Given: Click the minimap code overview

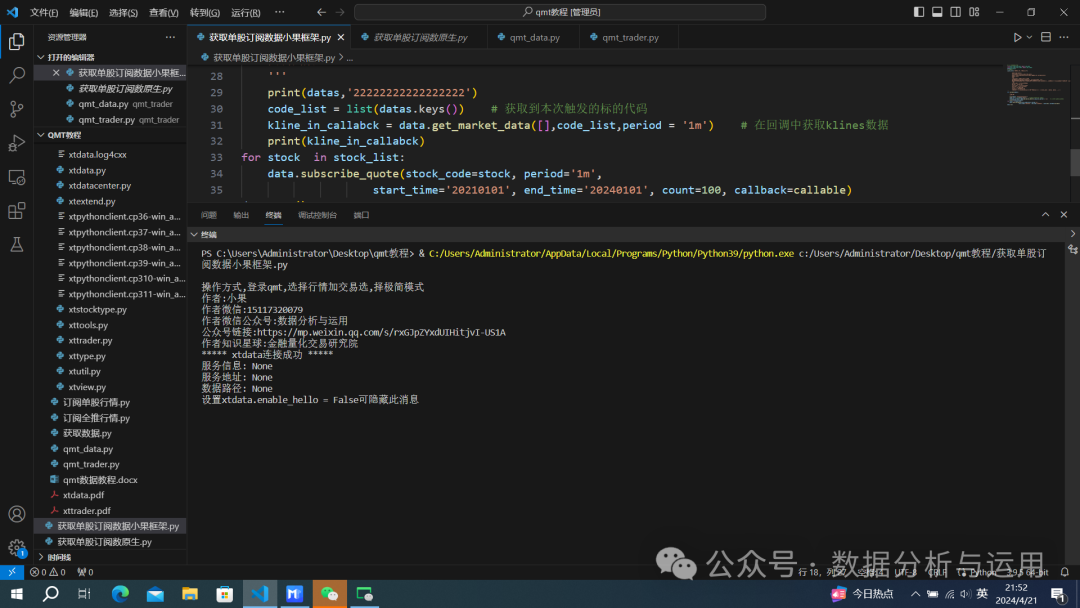Looking at the screenshot, I should point(1036,85).
